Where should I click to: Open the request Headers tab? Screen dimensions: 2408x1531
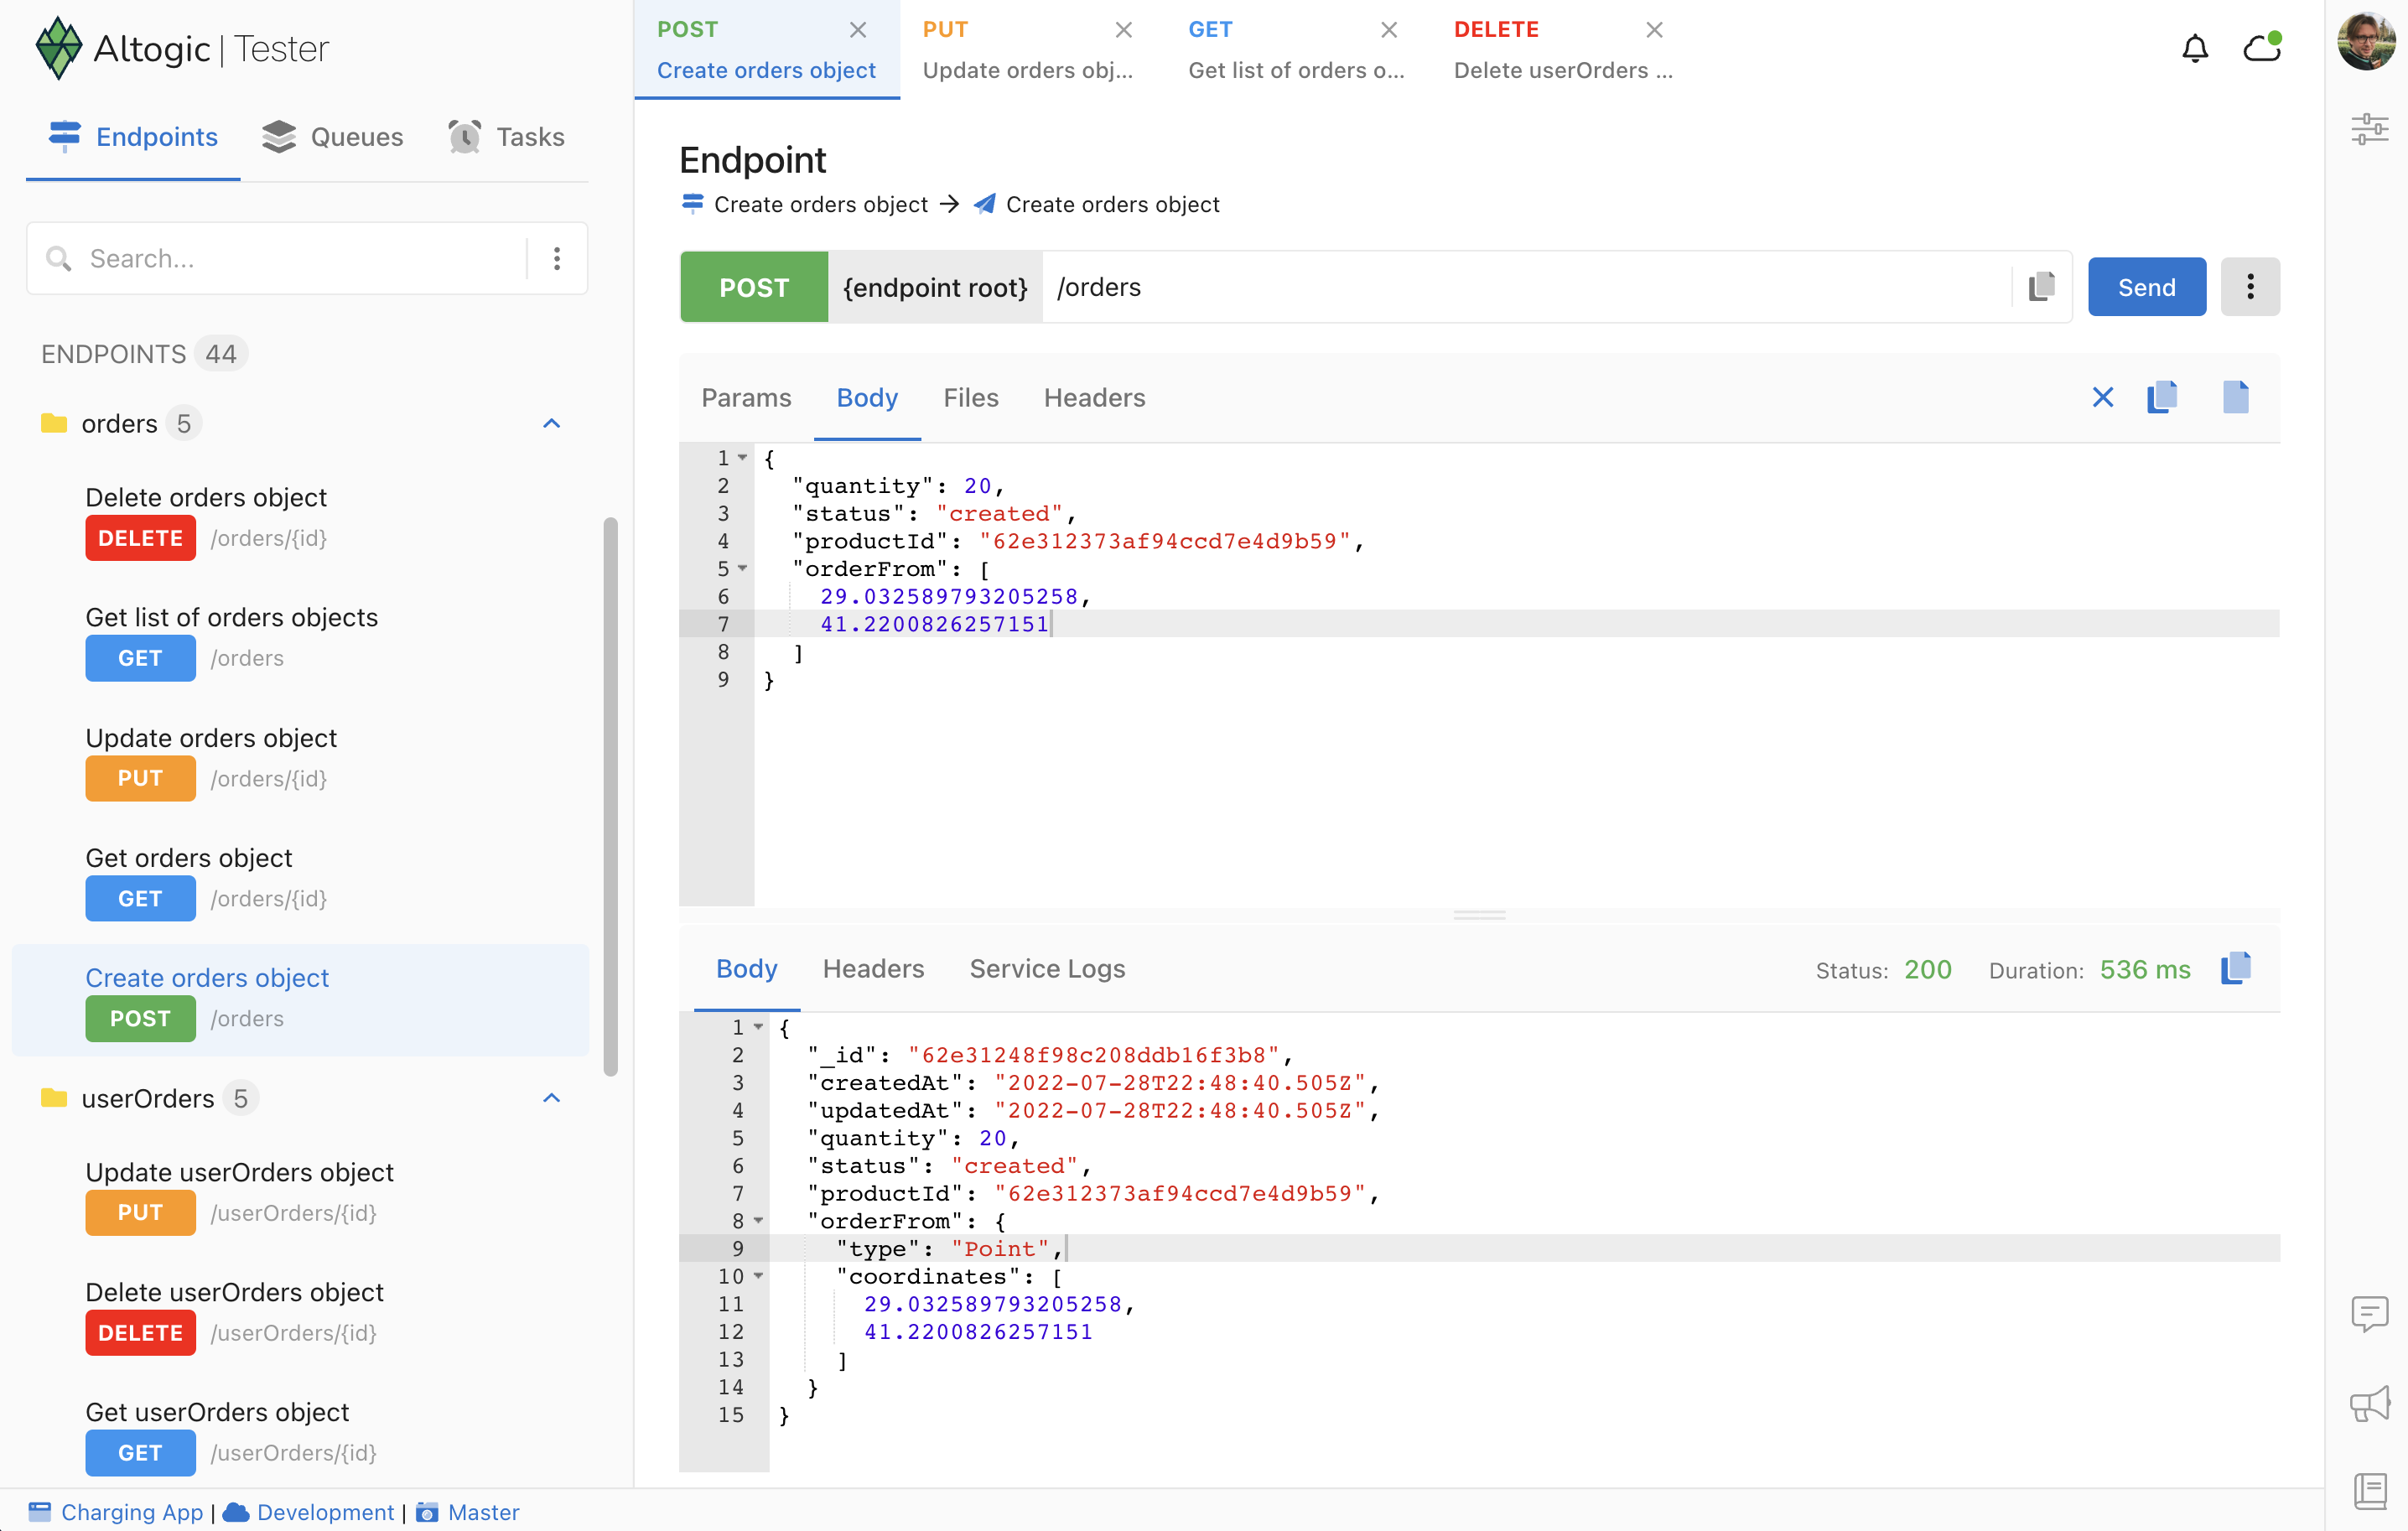pyautogui.click(x=1094, y=398)
